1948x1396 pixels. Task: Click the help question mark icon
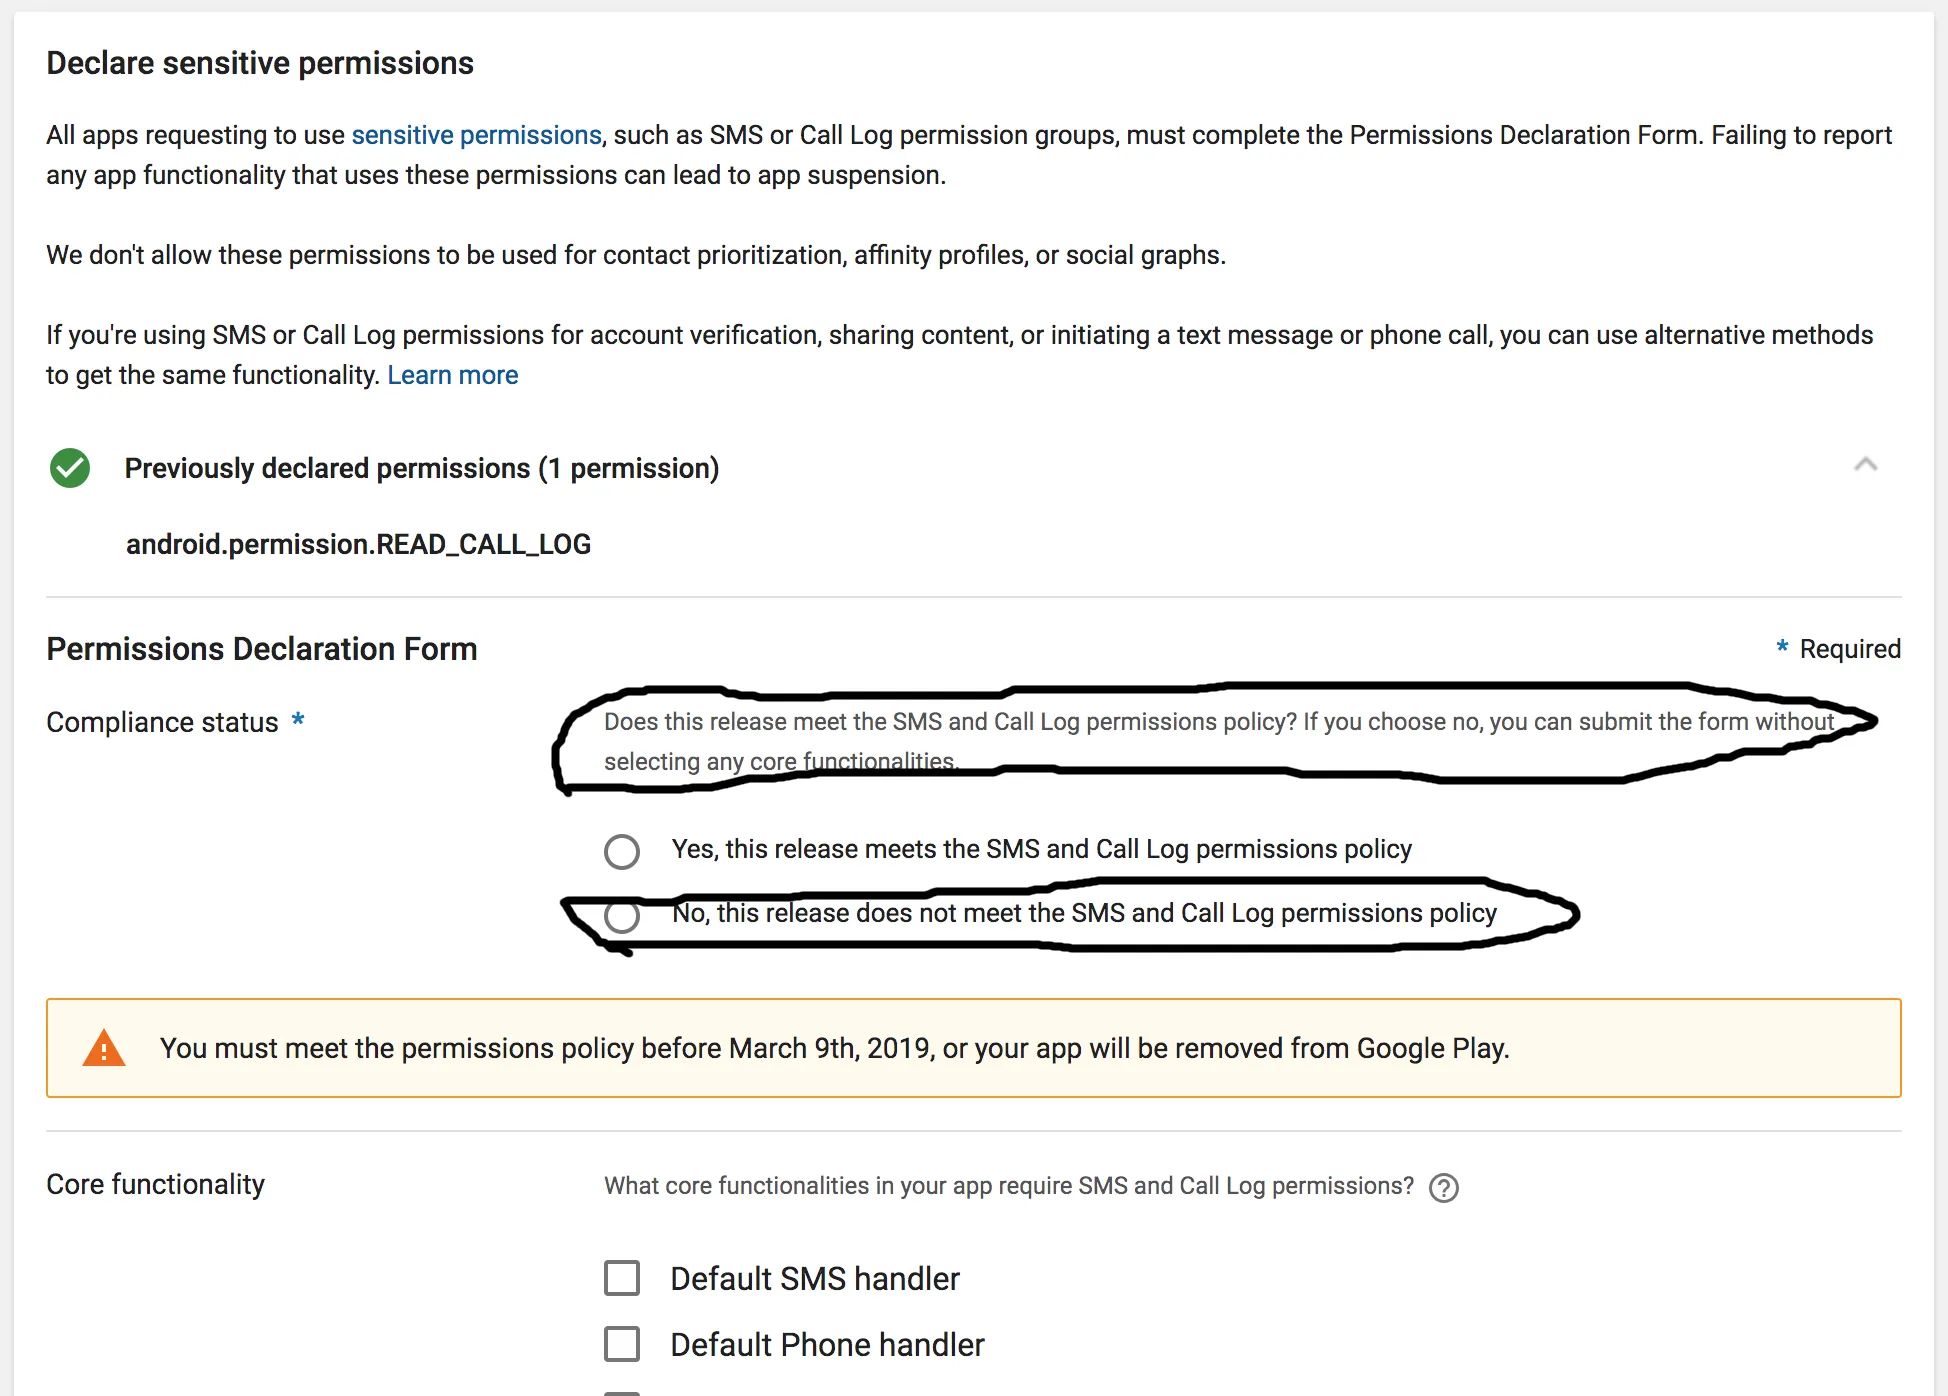(x=1443, y=1187)
